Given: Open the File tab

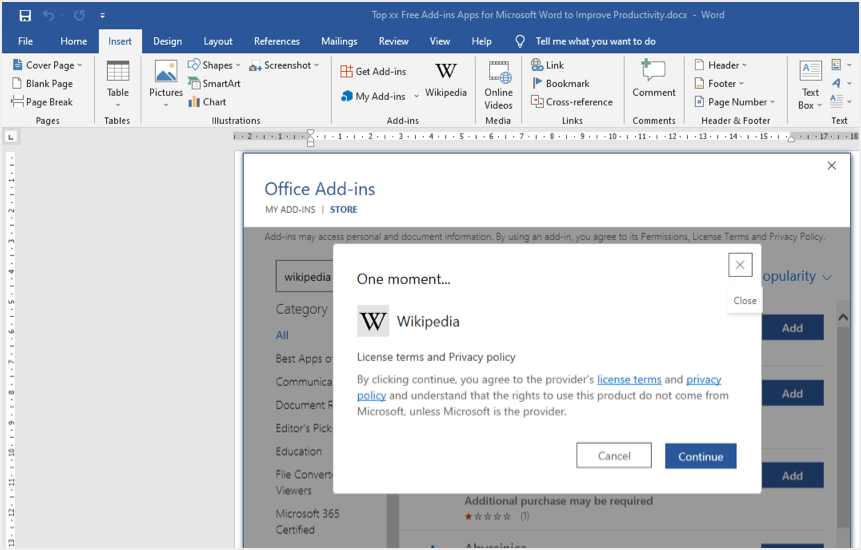Looking at the screenshot, I should [25, 41].
